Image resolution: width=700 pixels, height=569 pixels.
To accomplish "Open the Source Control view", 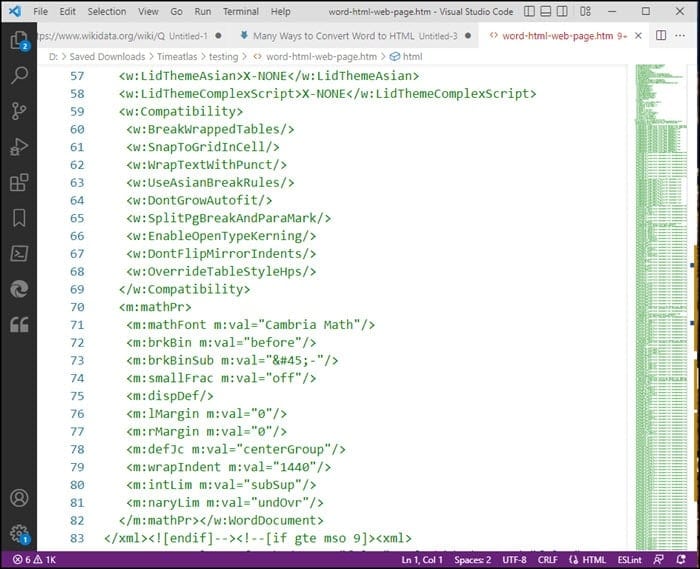I will tap(19, 111).
